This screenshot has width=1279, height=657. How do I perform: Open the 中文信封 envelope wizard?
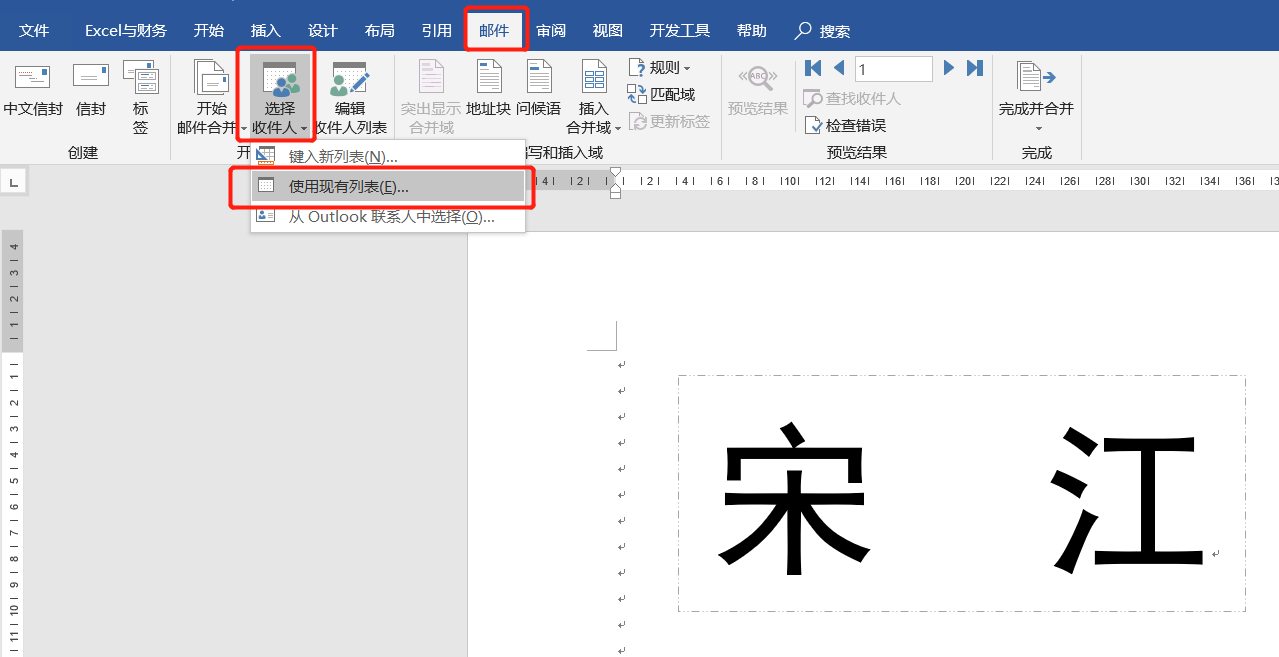33,90
